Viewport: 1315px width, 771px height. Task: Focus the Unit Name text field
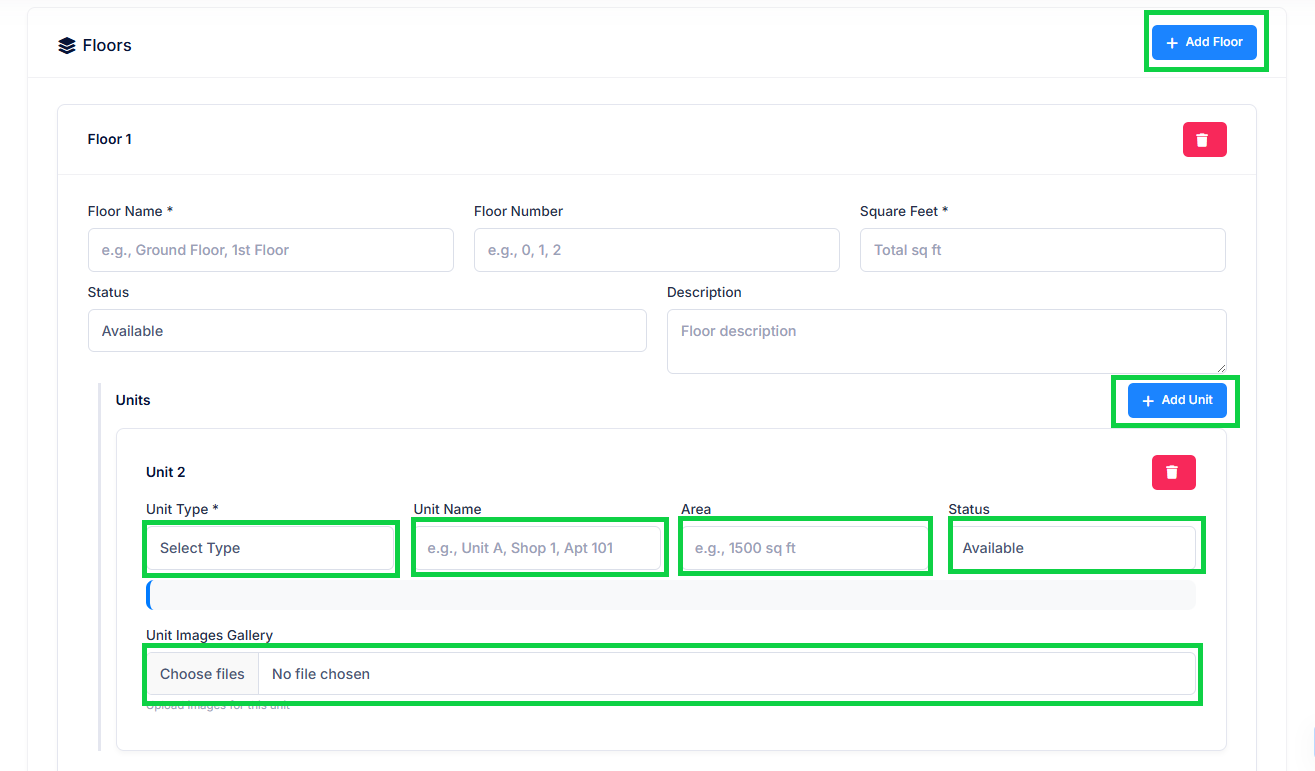[x=538, y=548]
